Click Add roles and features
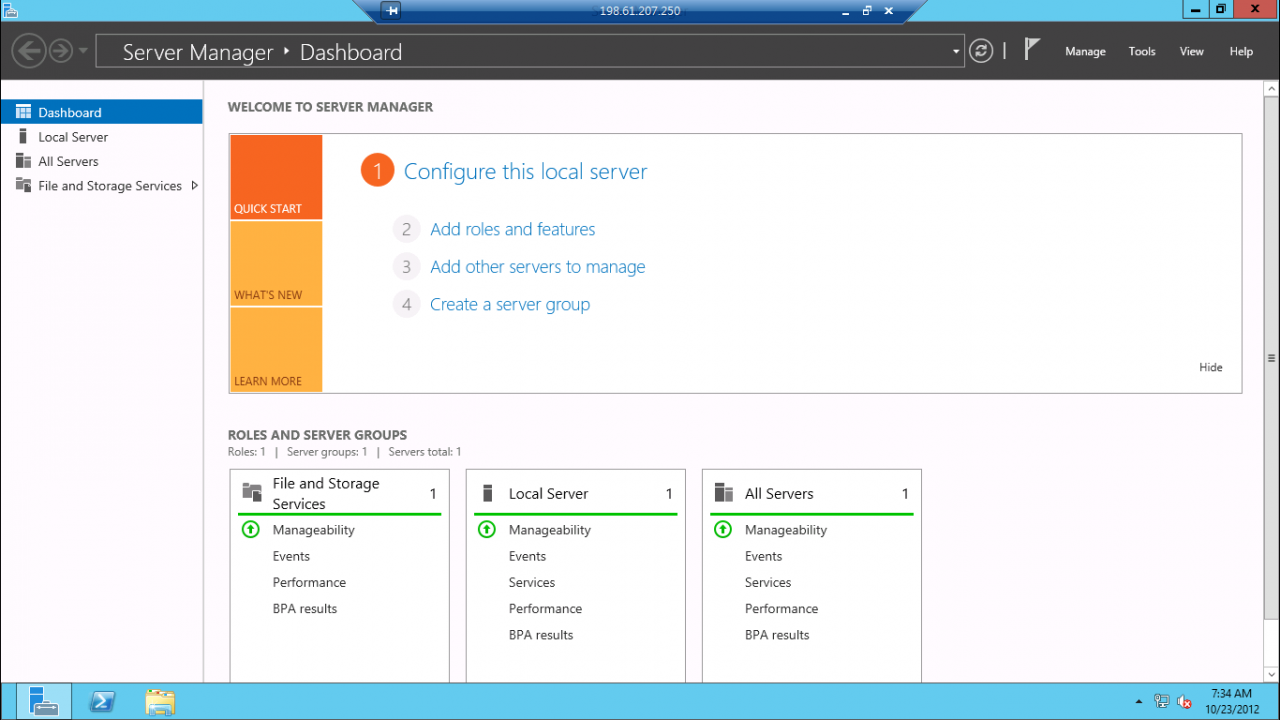Image resolution: width=1280 pixels, height=720 pixels. (512, 229)
